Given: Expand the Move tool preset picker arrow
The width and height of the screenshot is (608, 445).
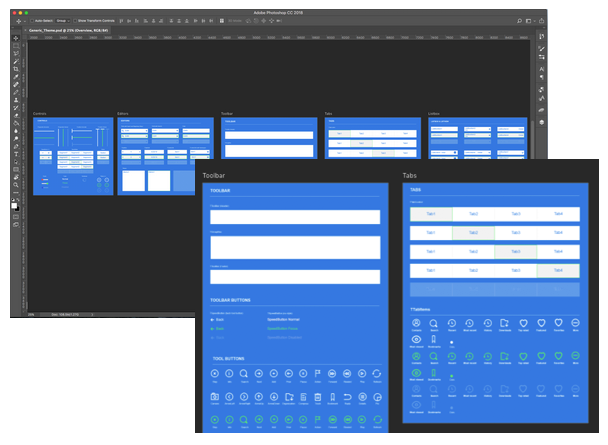Looking at the screenshot, I should [x=25, y=19].
